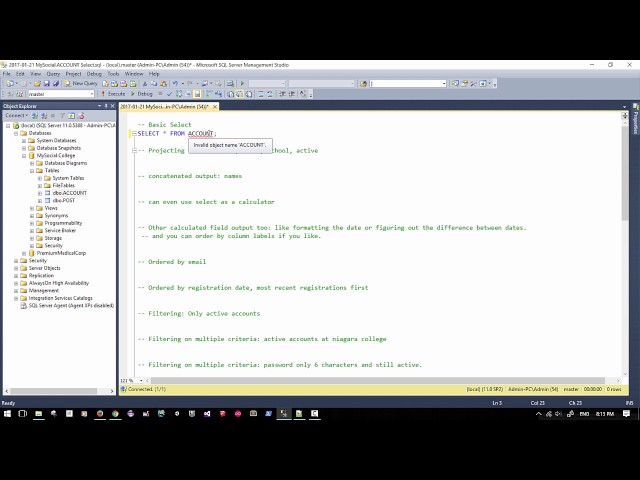Open the Tools menu
Image resolution: width=640 pixels, height=480 pixels.
click(113, 74)
